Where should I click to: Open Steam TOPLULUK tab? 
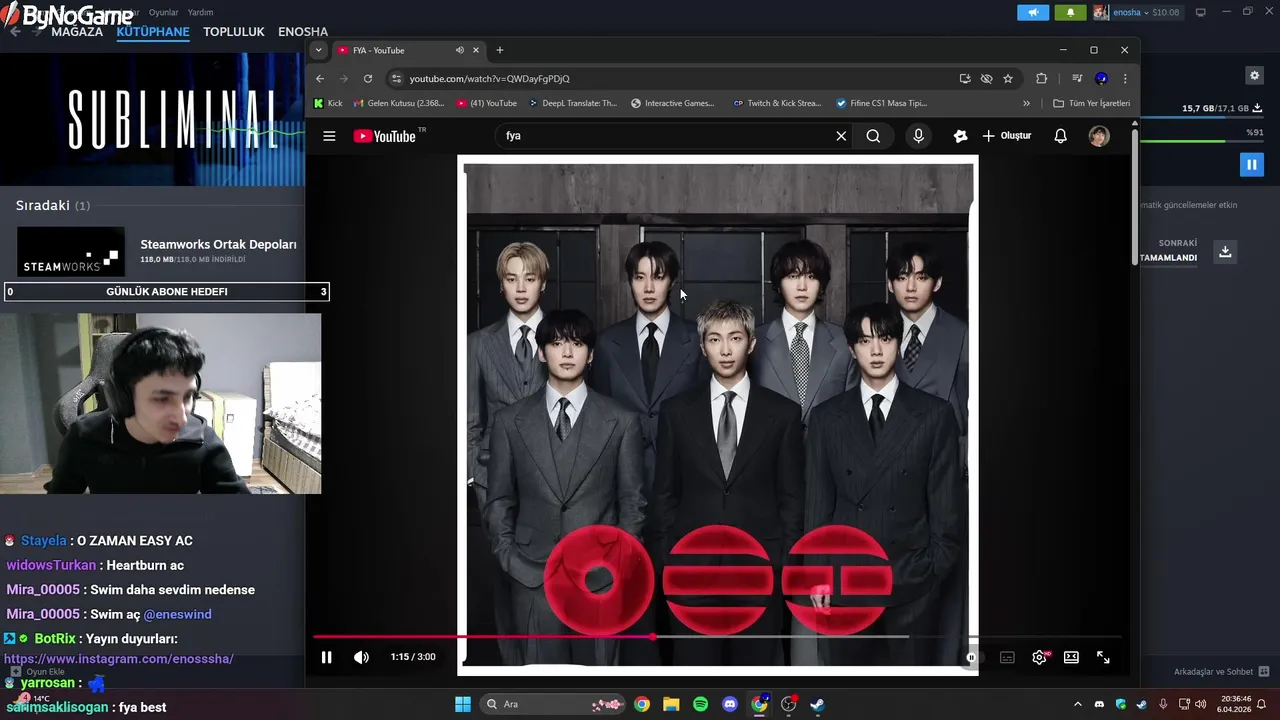coord(234,32)
